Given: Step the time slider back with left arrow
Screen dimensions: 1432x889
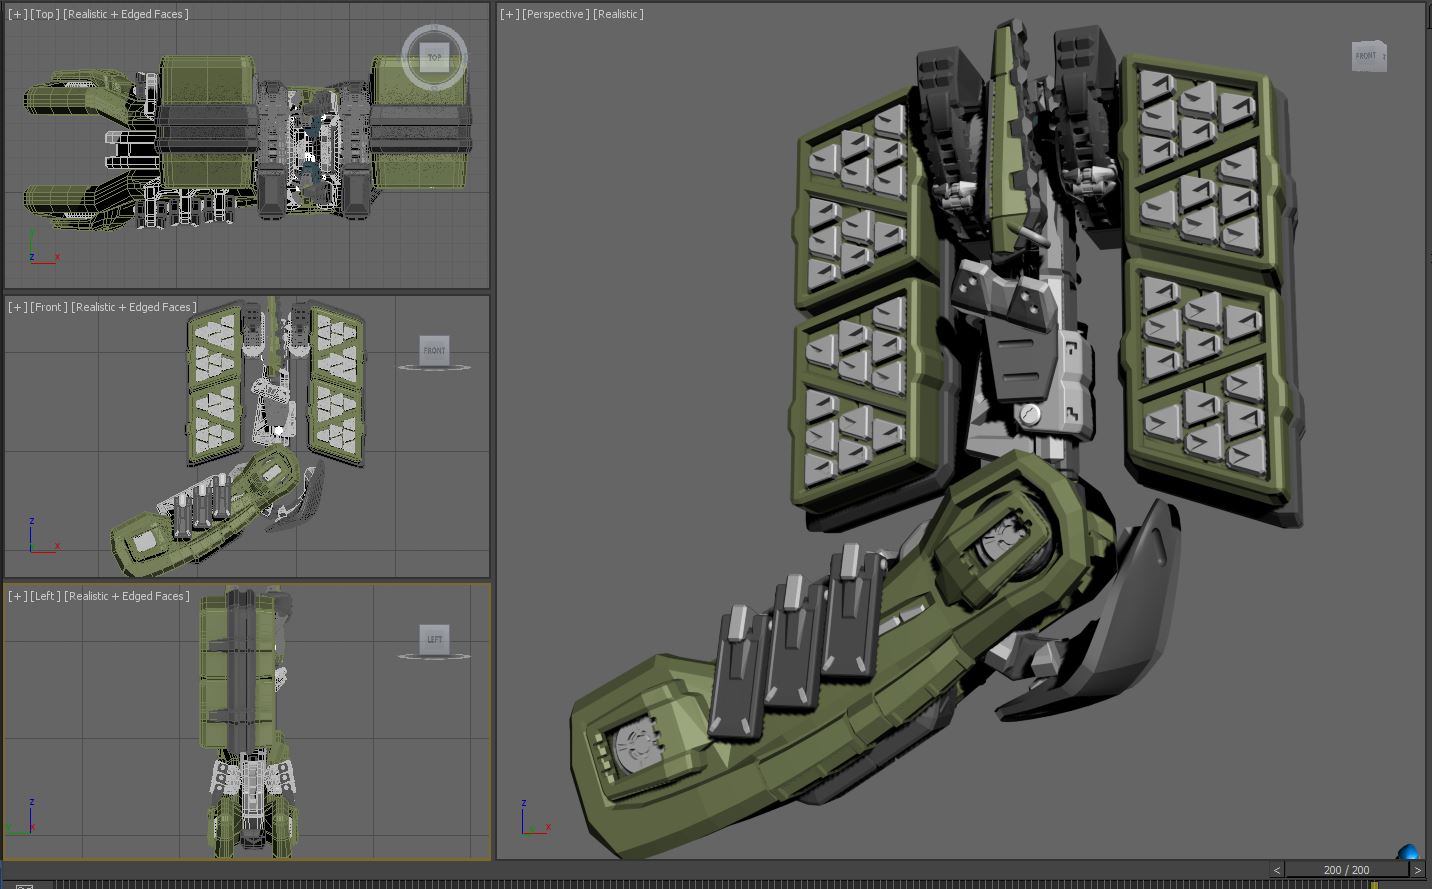Looking at the screenshot, I should (x=1277, y=870).
